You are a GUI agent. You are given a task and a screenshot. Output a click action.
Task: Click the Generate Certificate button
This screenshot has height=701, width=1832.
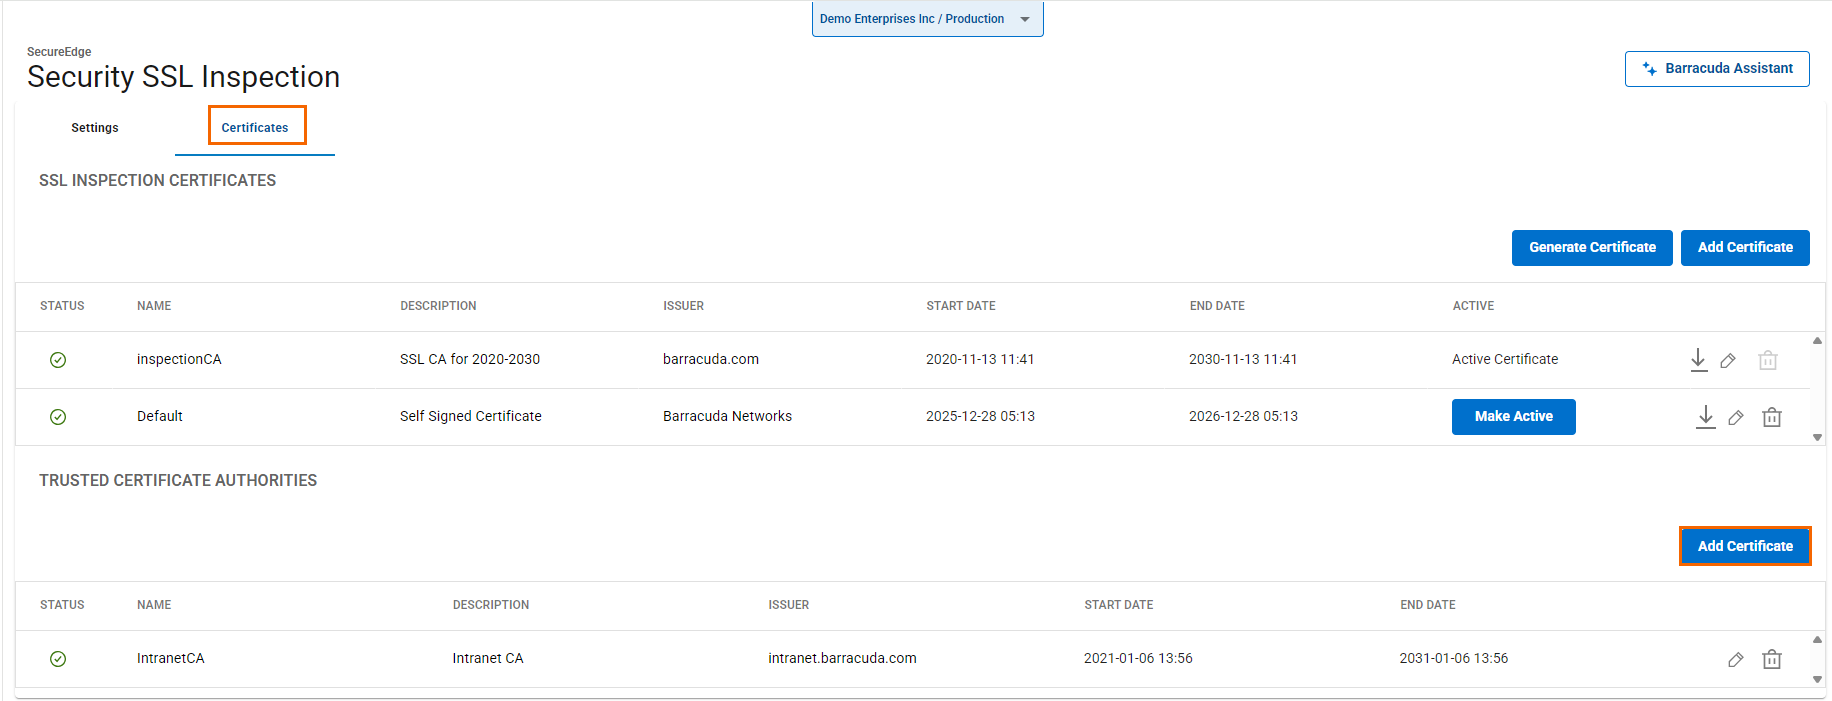tap(1592, 248)
